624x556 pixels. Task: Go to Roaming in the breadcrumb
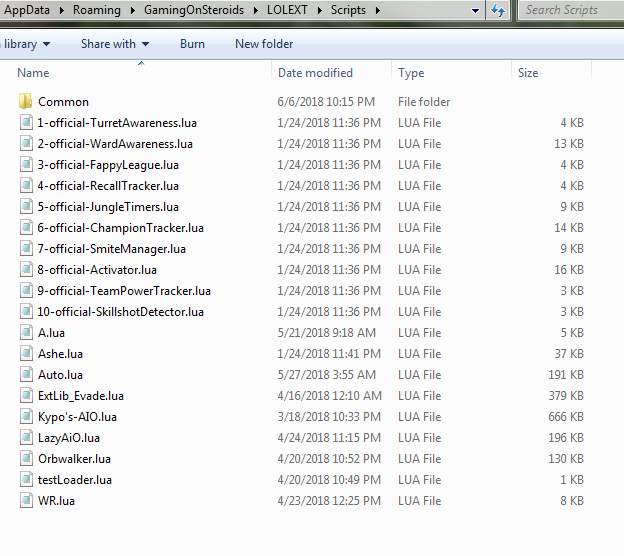(x=97, y=10)
